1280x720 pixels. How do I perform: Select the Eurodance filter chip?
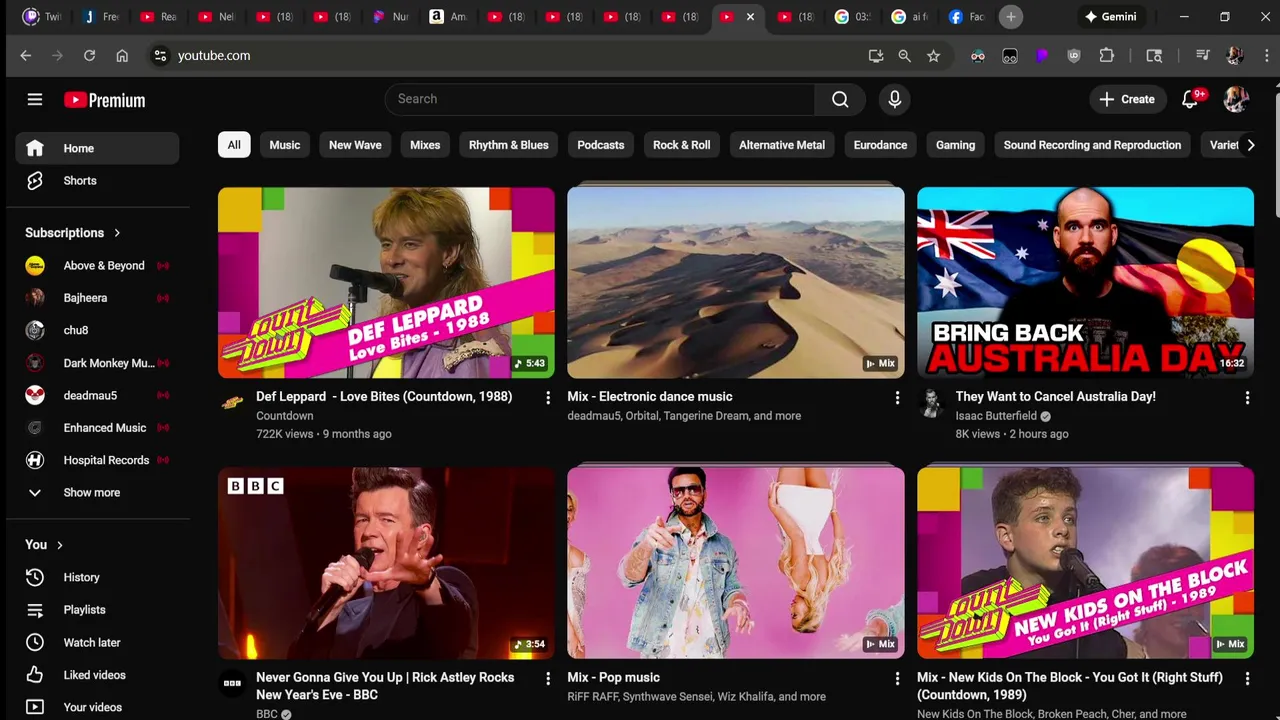(880, 145)
